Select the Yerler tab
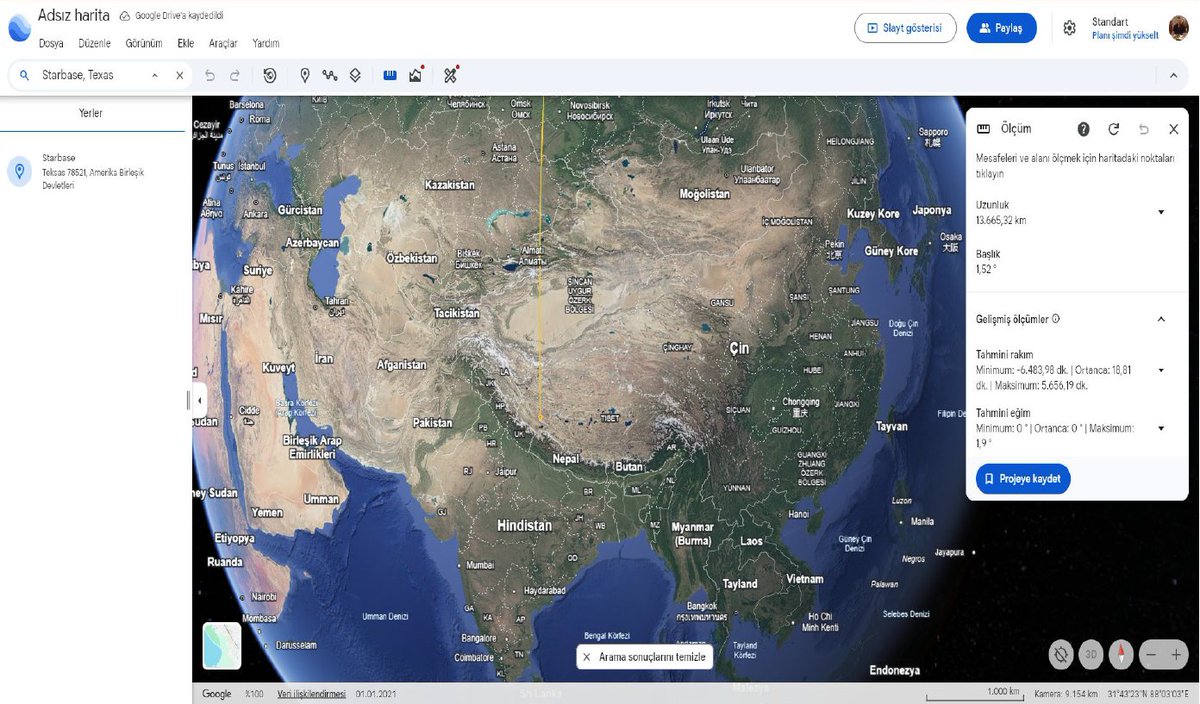Screen dimensions: 1200x704 click(x=91, y=113)
